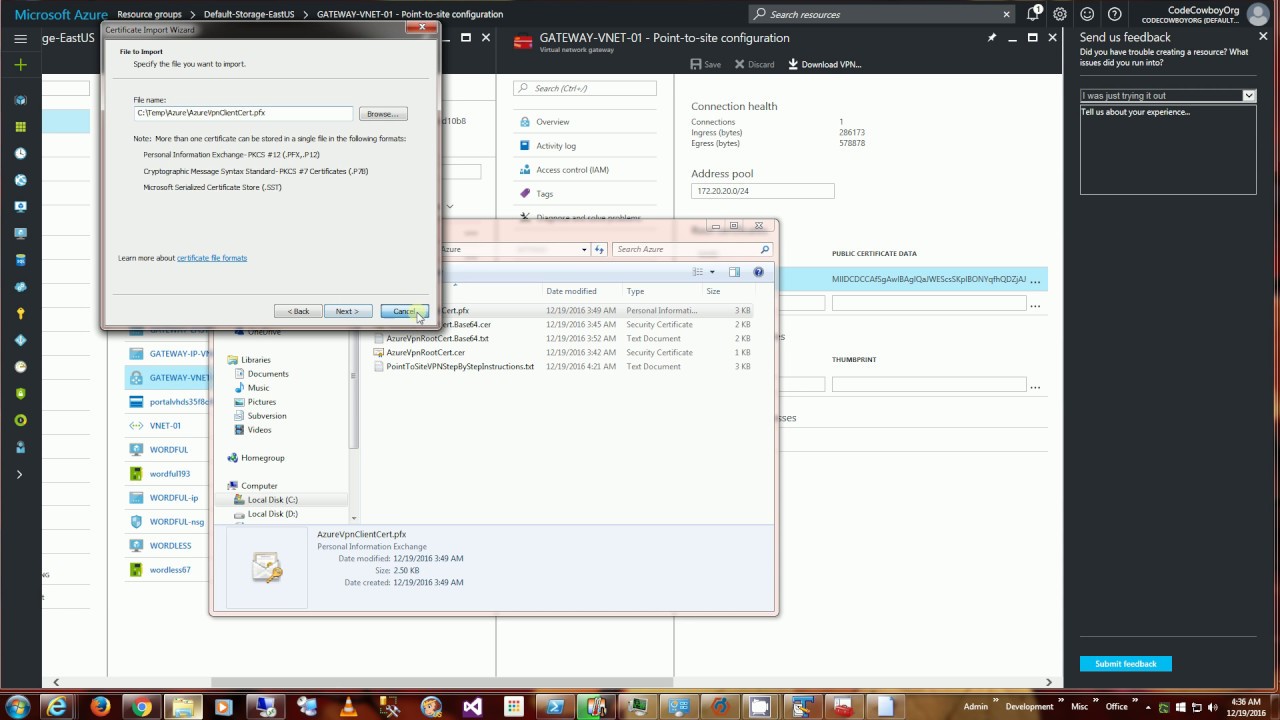Open ellipsis menu for the root certificate row
The image size is (1280, 720).
[1036, 280]
